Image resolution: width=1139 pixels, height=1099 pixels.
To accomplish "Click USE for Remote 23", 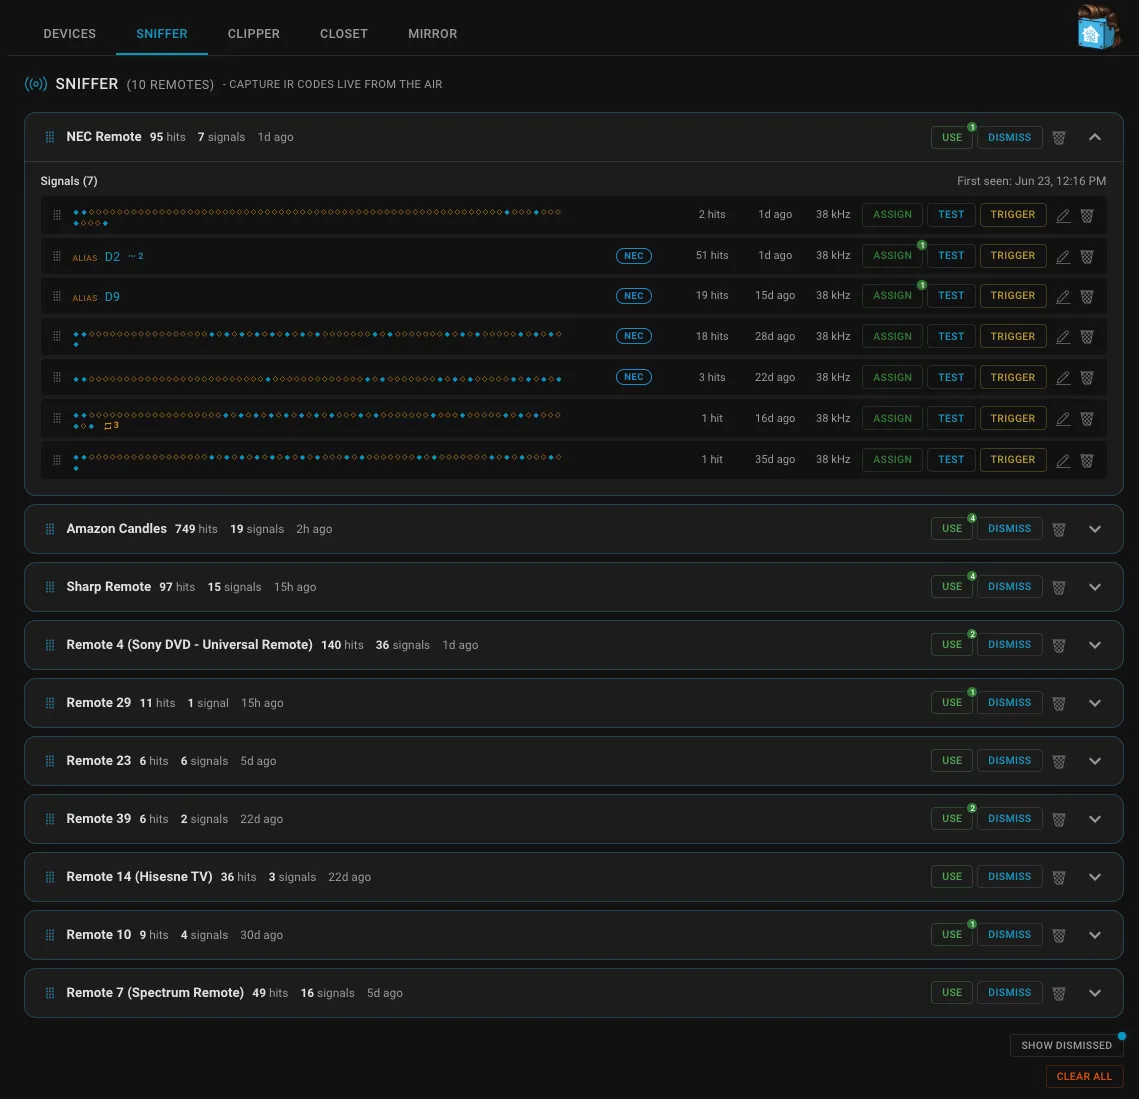I will point(952,761).
